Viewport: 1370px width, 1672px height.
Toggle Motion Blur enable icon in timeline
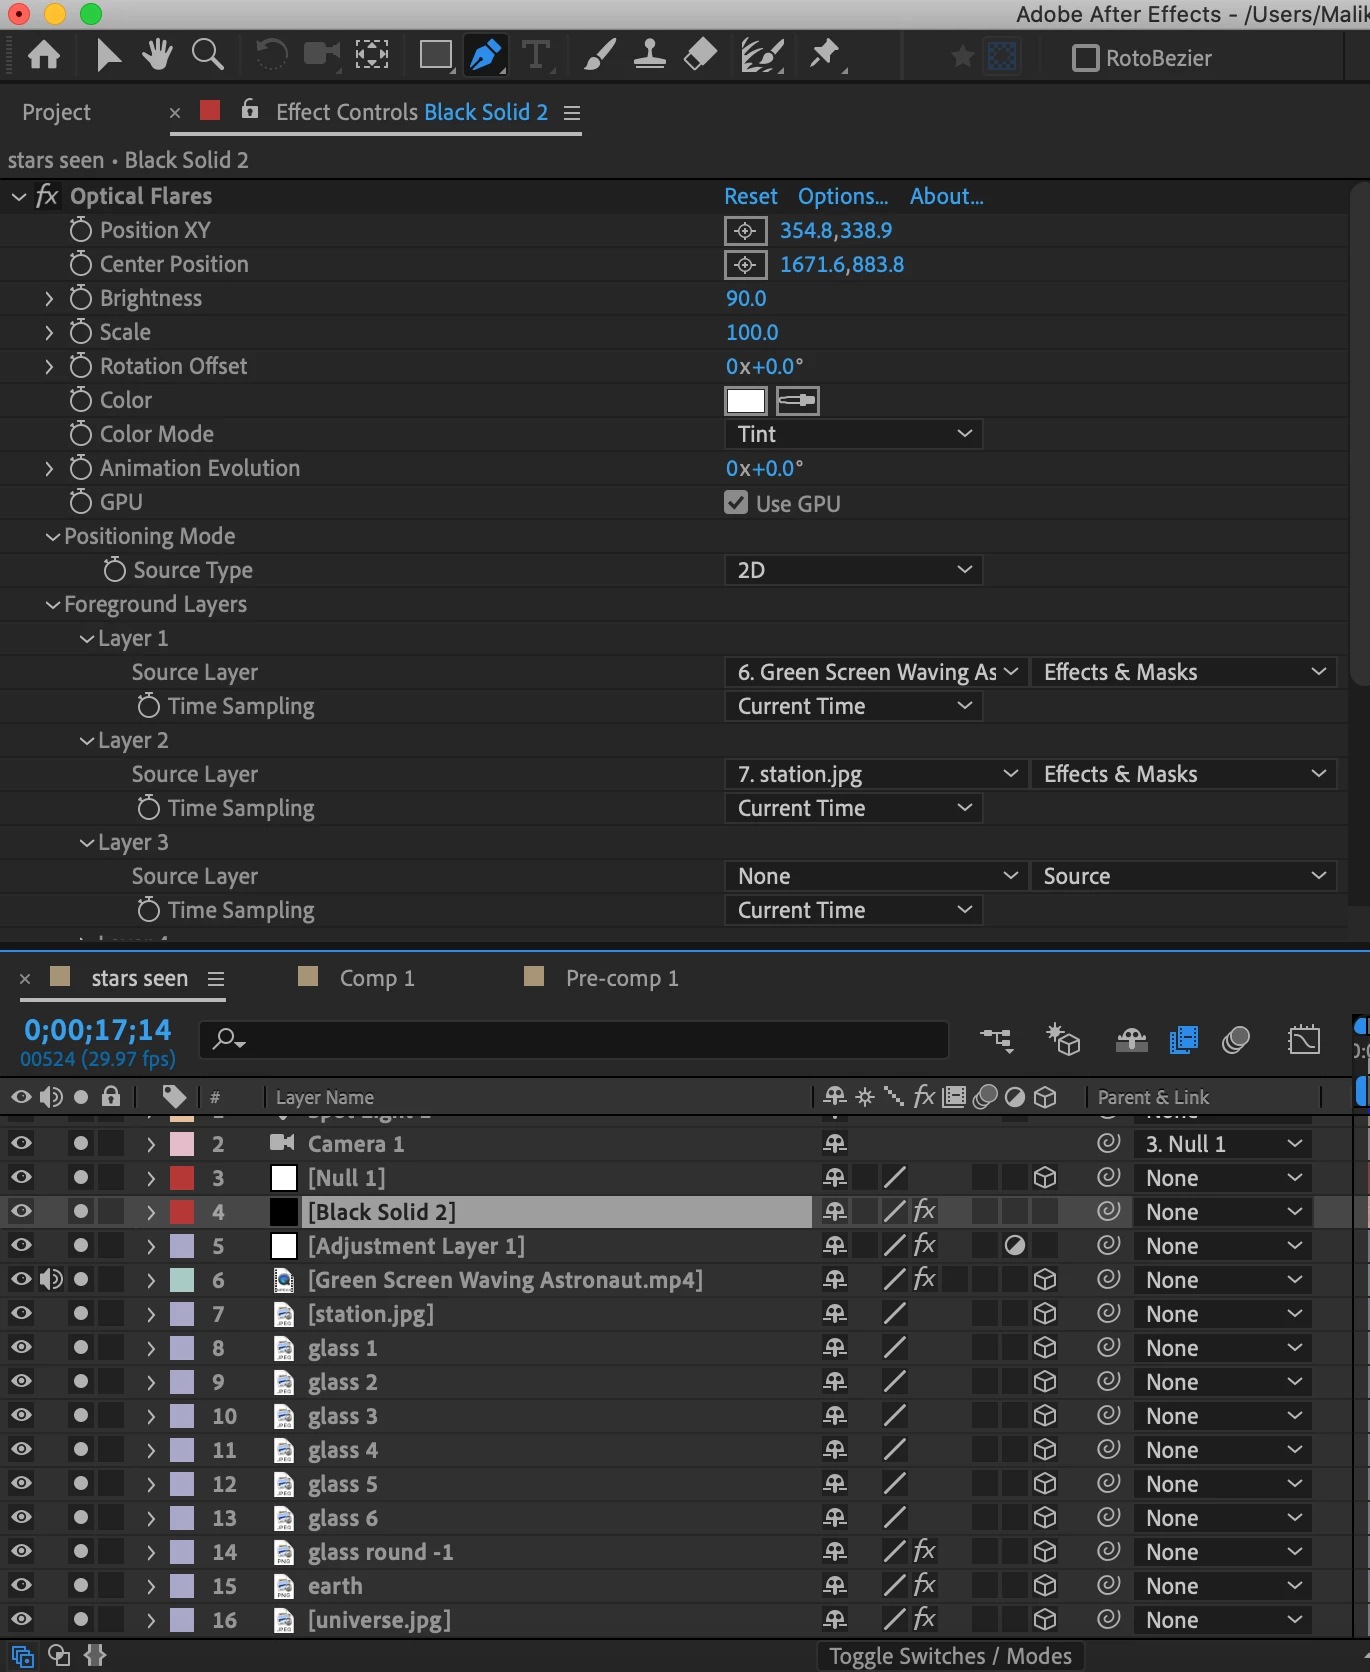click(1236, 1040)
